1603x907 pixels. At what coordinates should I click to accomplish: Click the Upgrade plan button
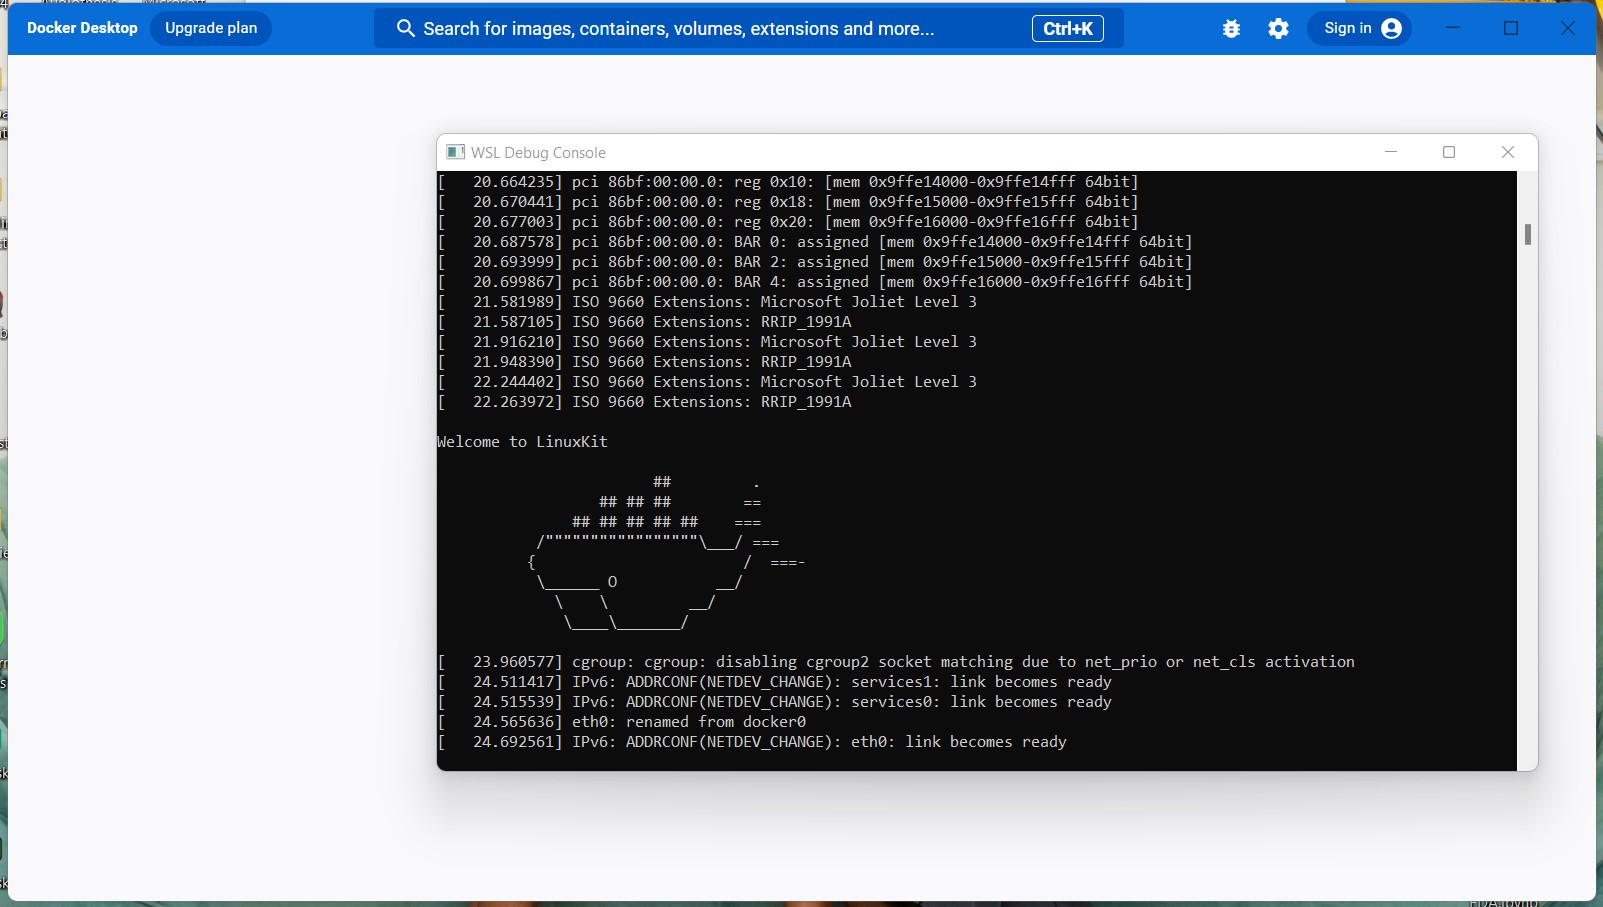211,28
